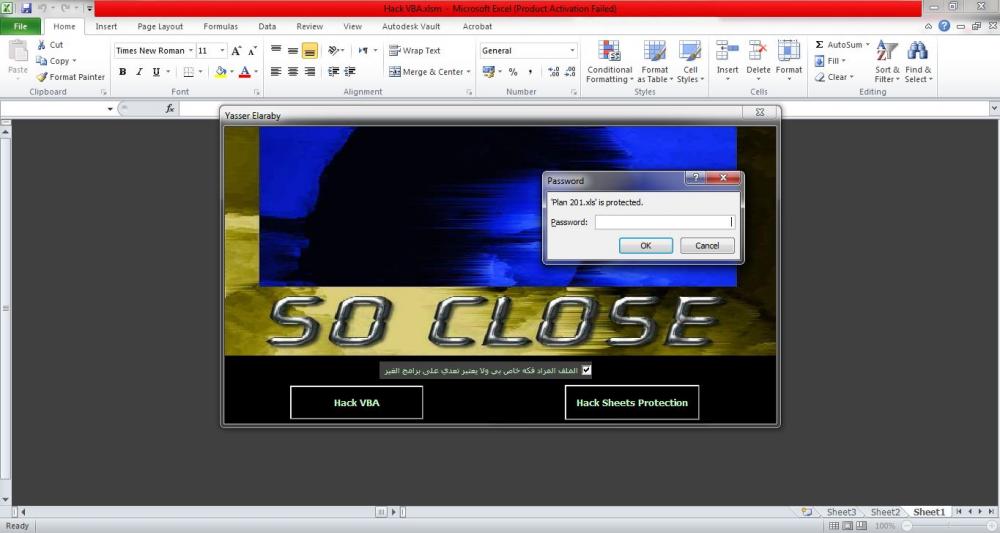Apply the yellow Fill Color bucket
Viewport: 1000px width, 533px height.
(221, 71)
